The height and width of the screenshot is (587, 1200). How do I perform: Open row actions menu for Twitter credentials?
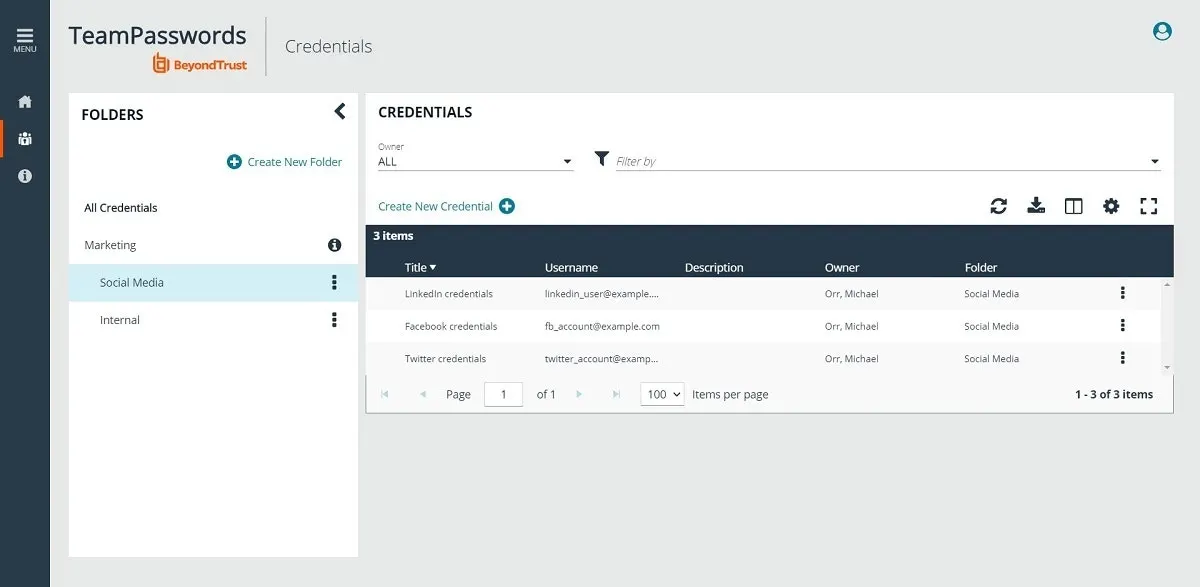pyautogui.click(x=1123, y=357)
